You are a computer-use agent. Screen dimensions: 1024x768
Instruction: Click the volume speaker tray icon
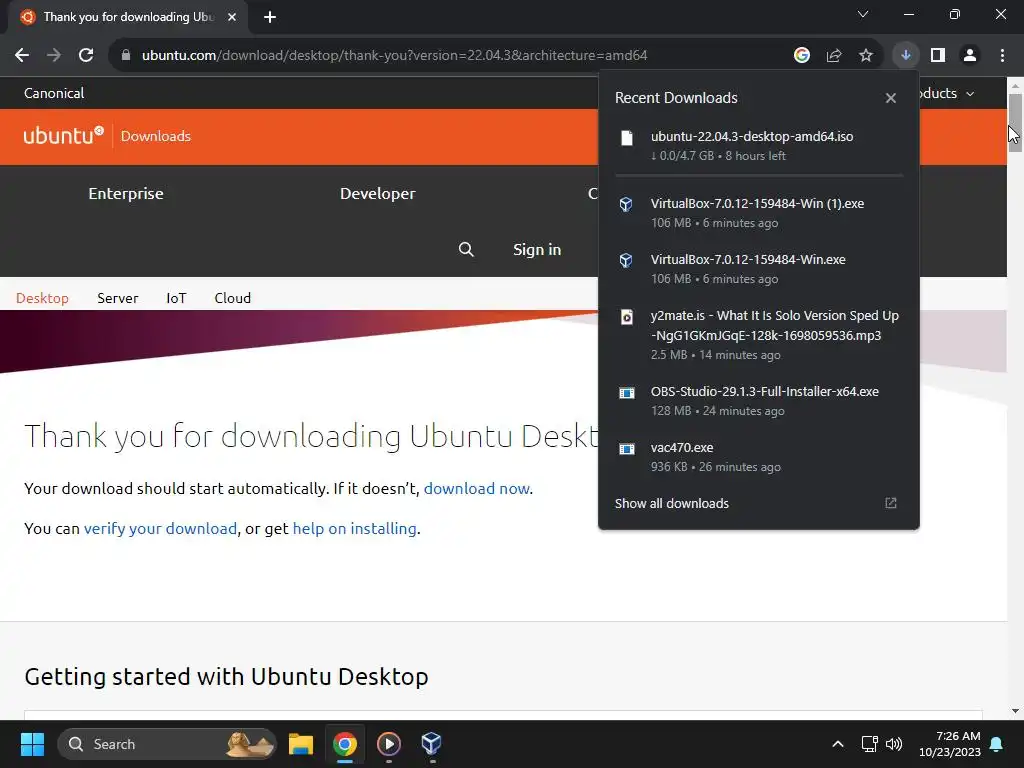point(894,744)
